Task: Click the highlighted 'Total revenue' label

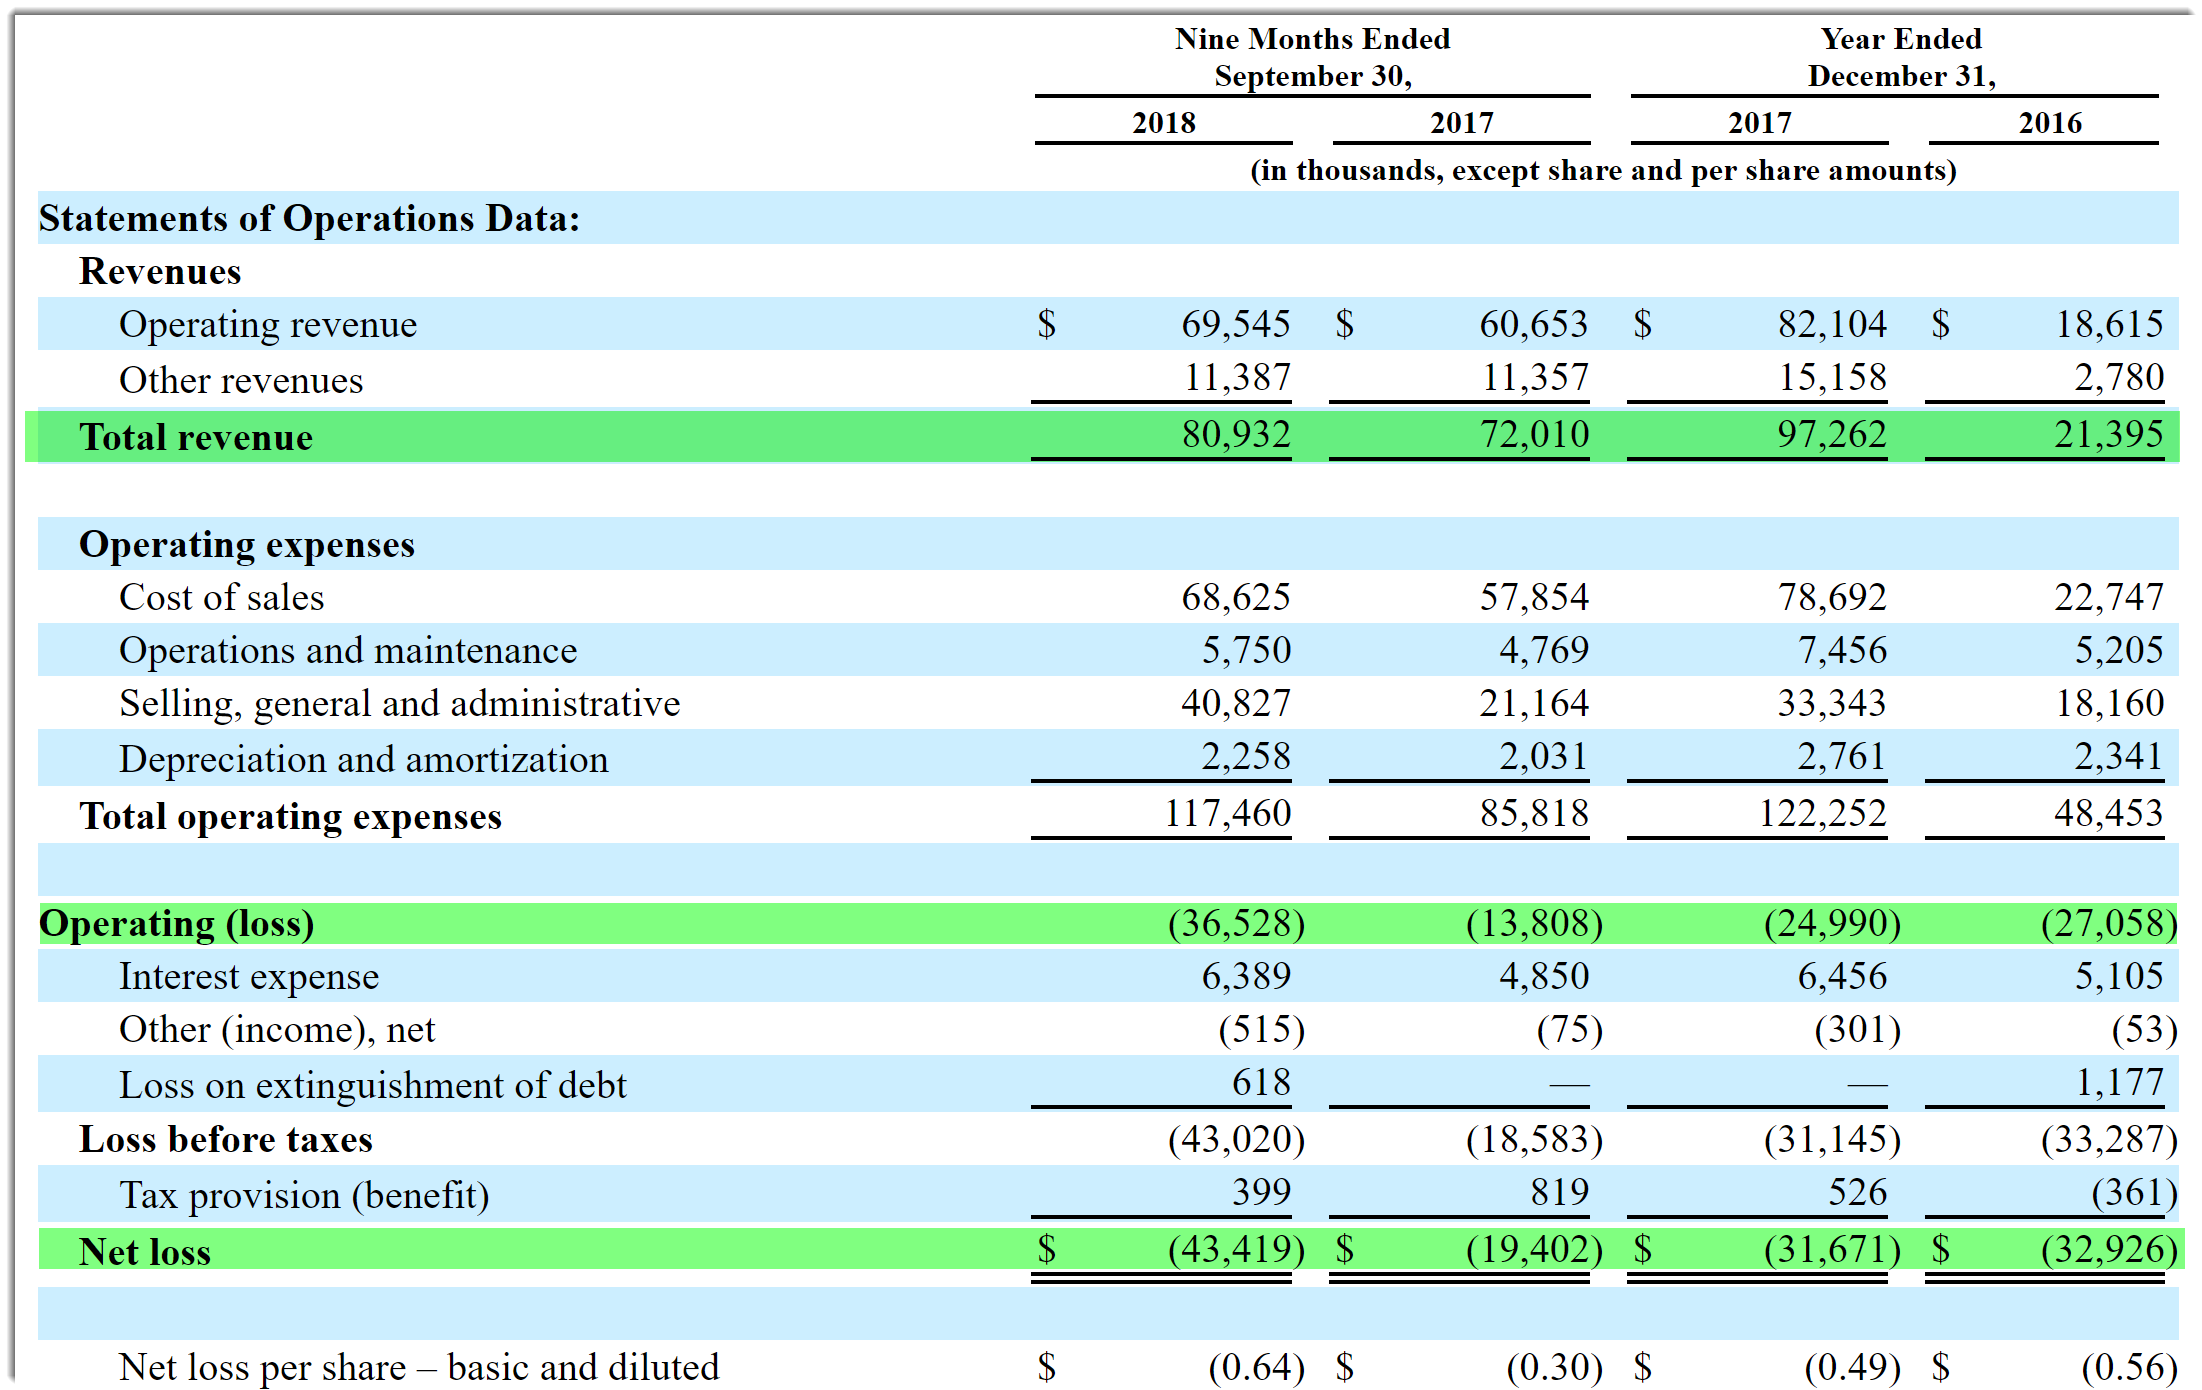Action: [196, 437]
